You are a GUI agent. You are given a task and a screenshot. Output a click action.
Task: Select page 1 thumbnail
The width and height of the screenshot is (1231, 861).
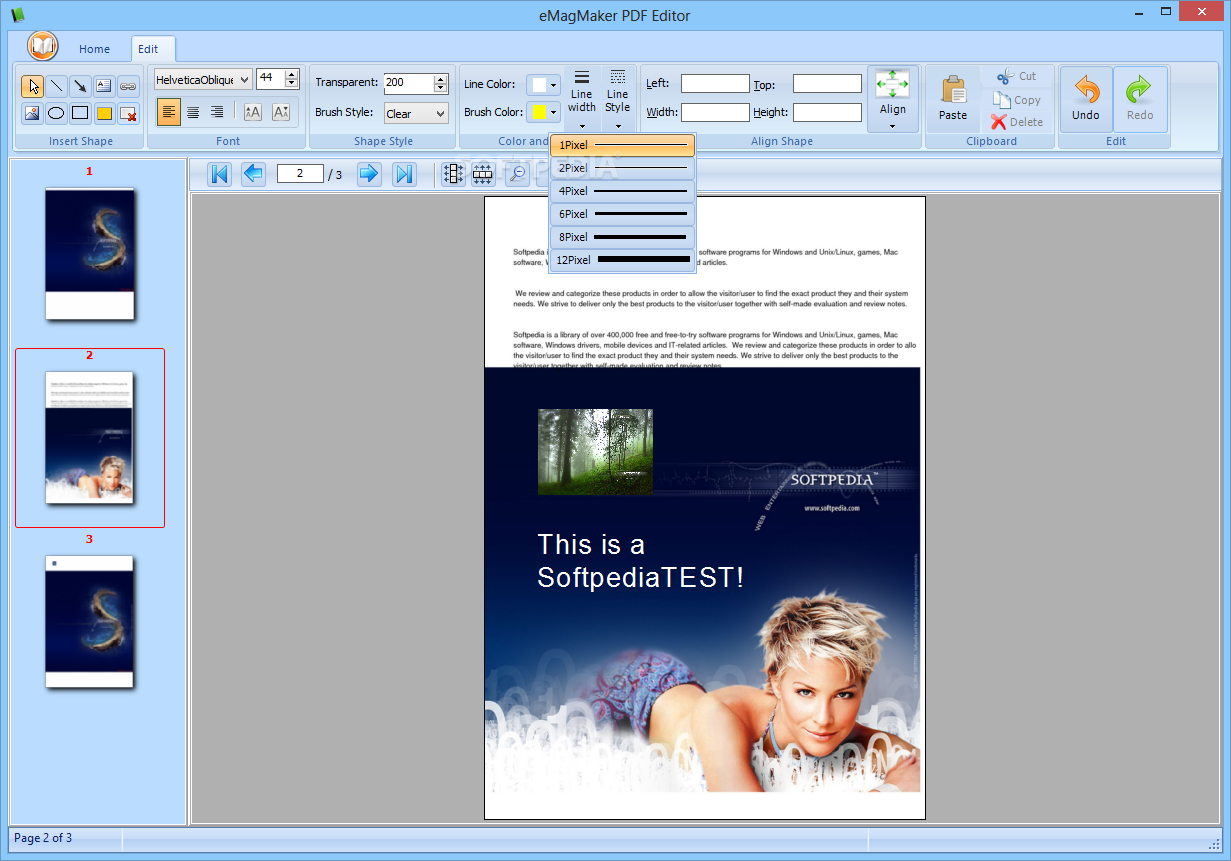tap(89, 254)
